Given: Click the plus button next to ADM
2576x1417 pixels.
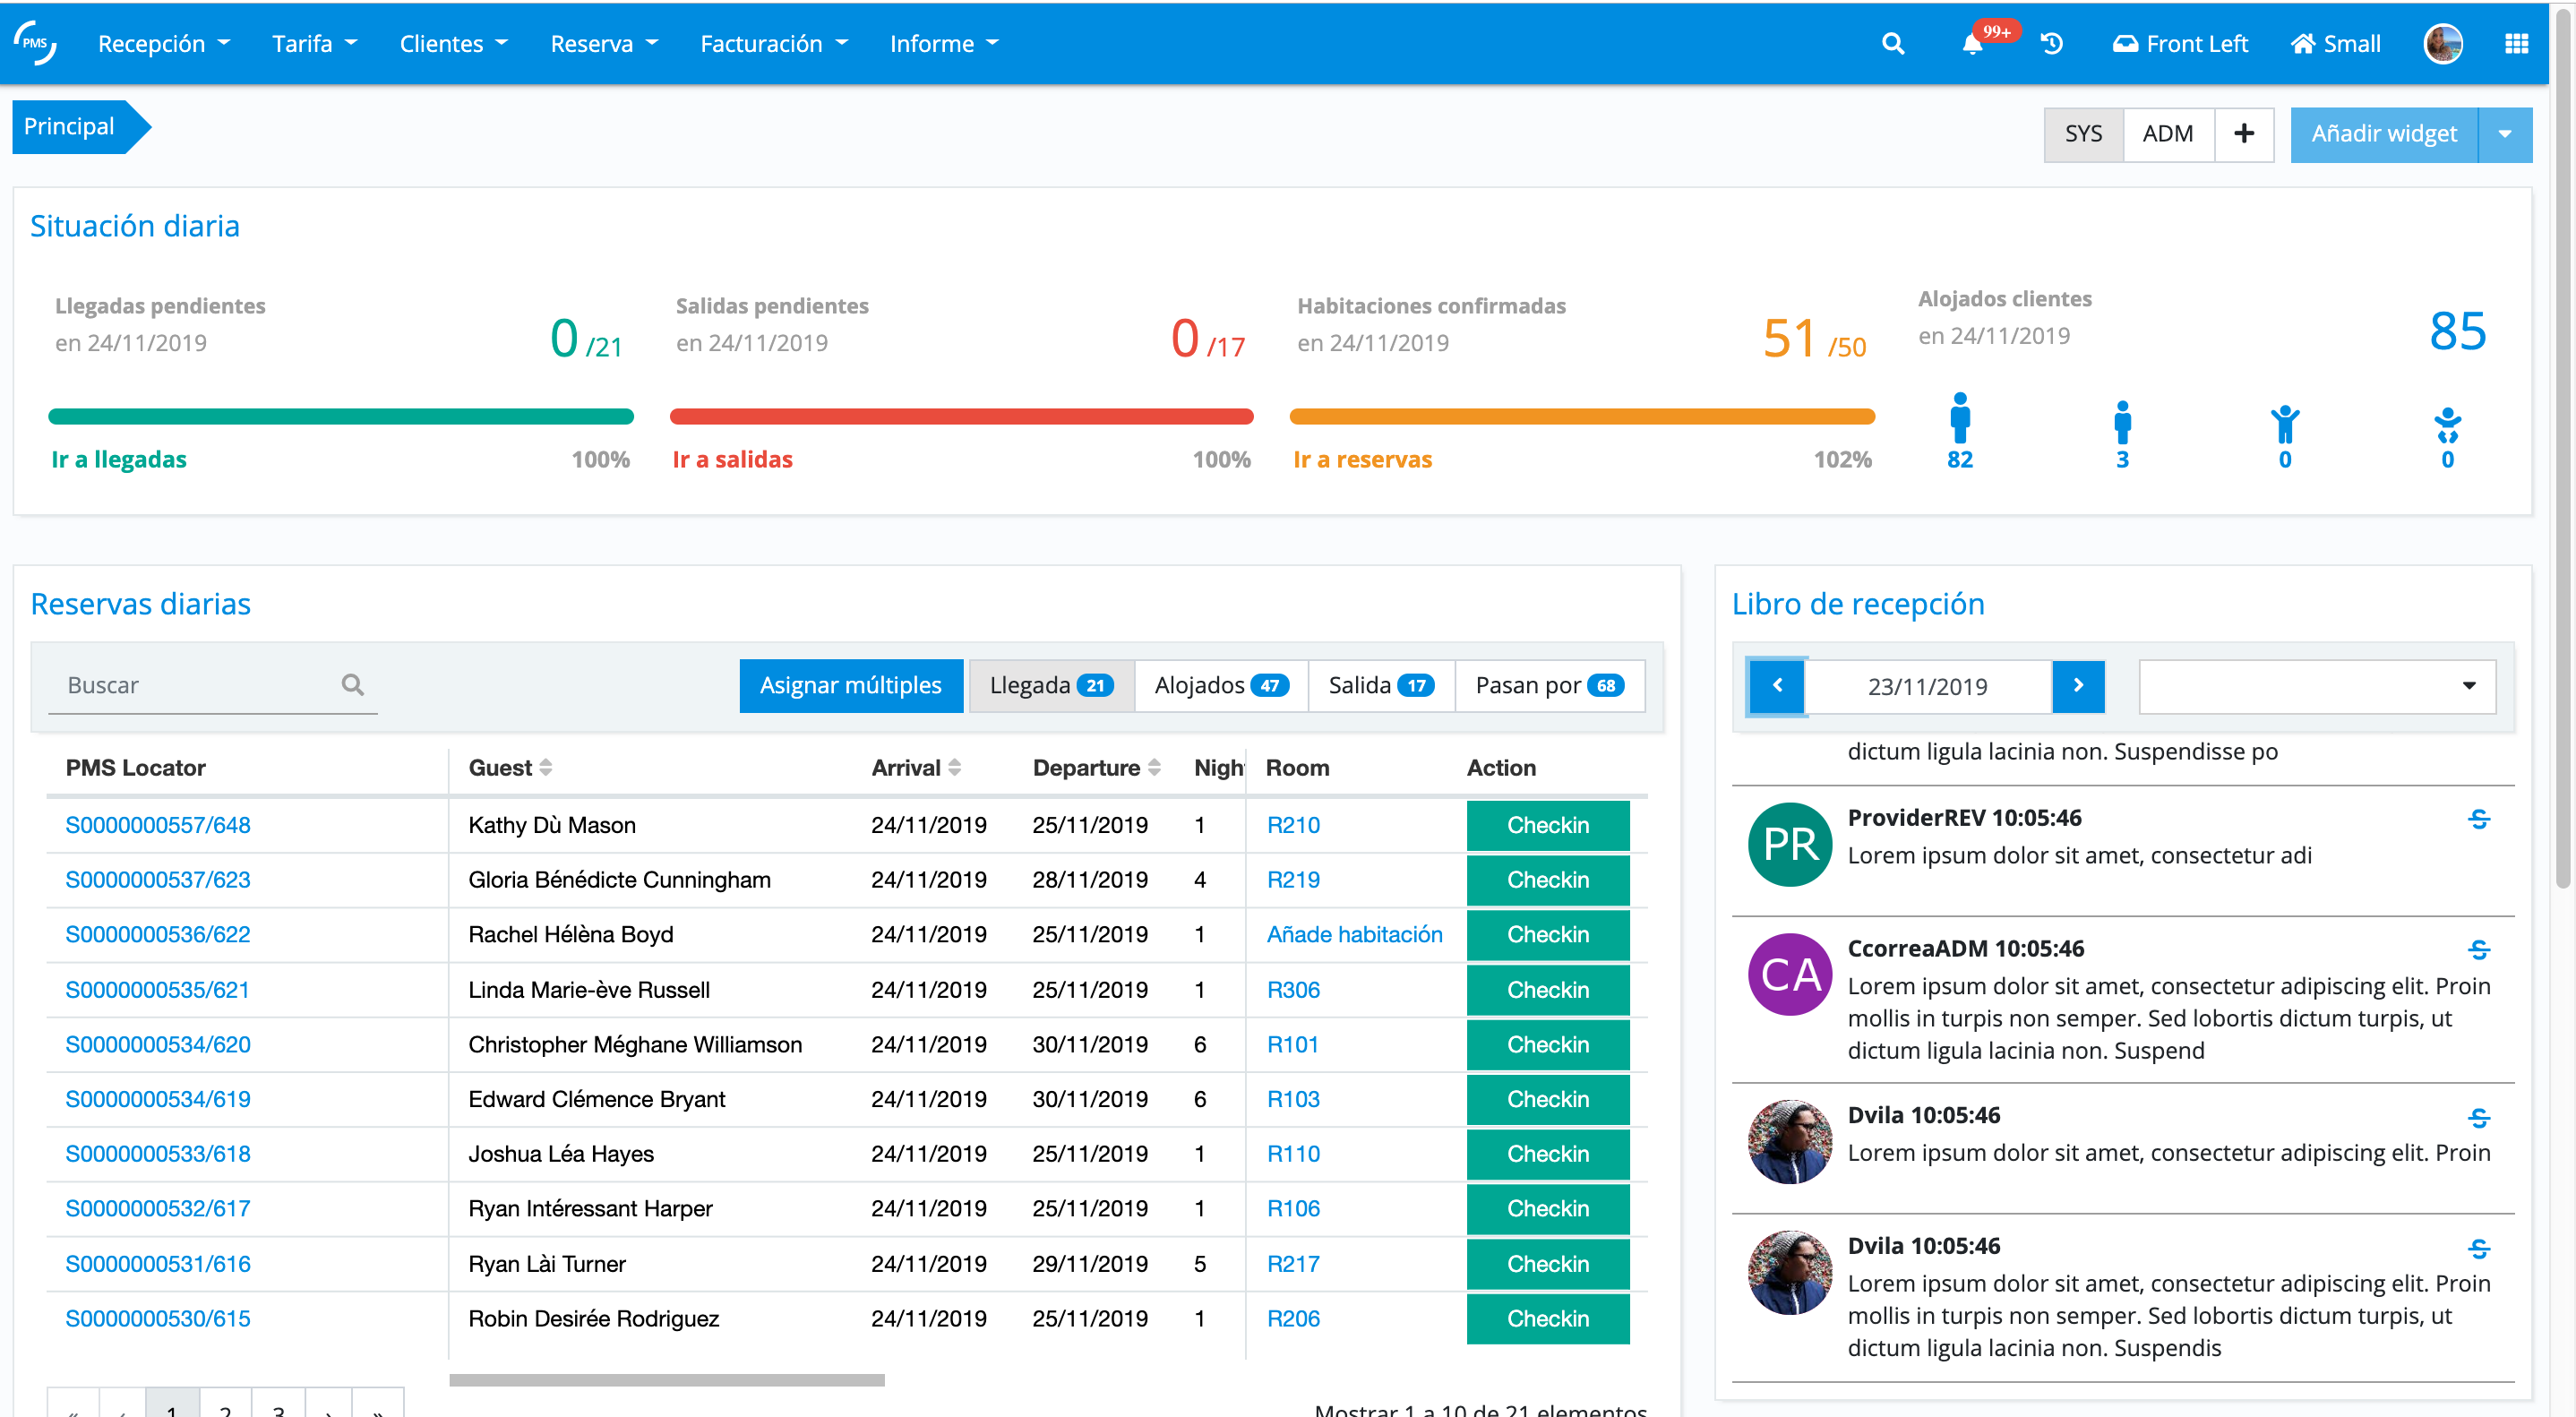Looking at the screenshot, I should (2243, 134).
